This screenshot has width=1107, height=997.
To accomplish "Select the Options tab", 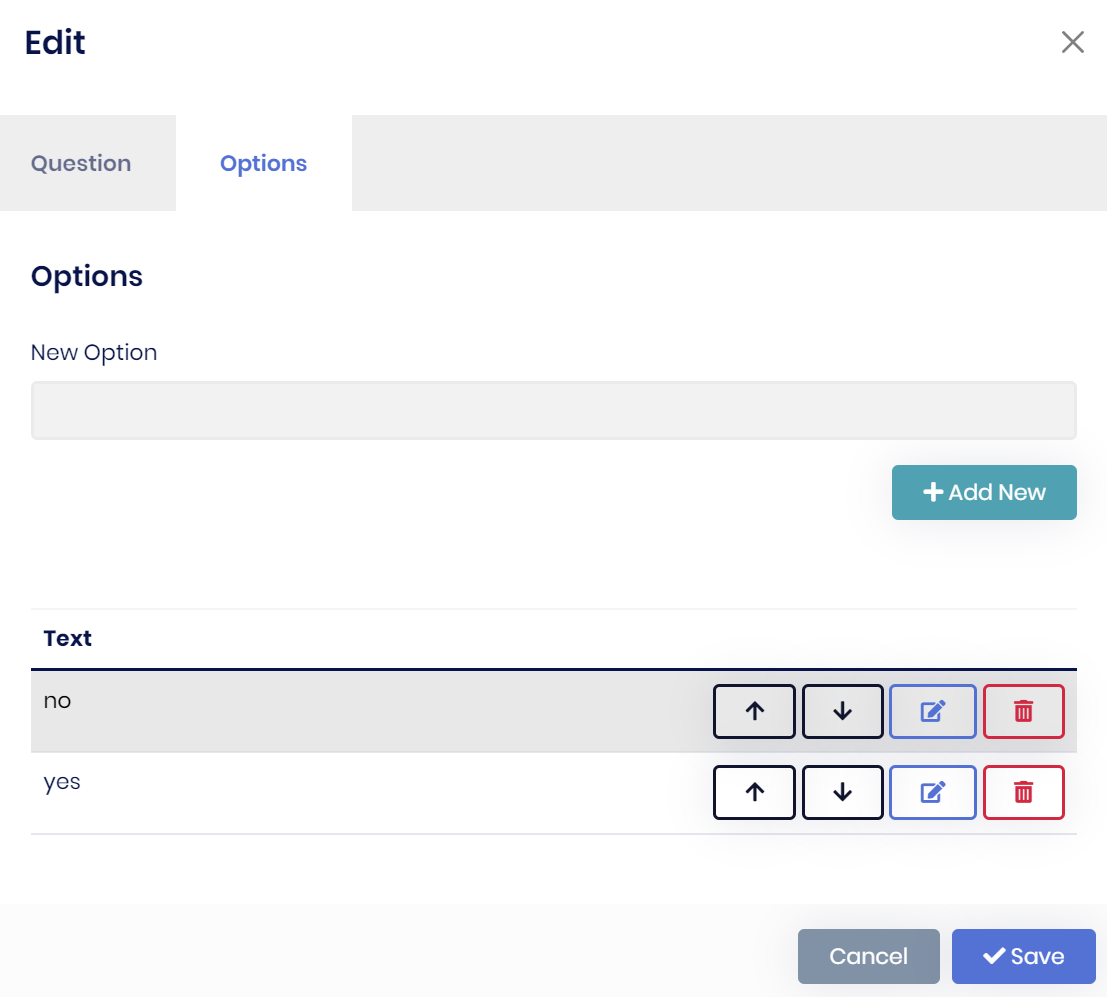I will click(x=263, y=163).
